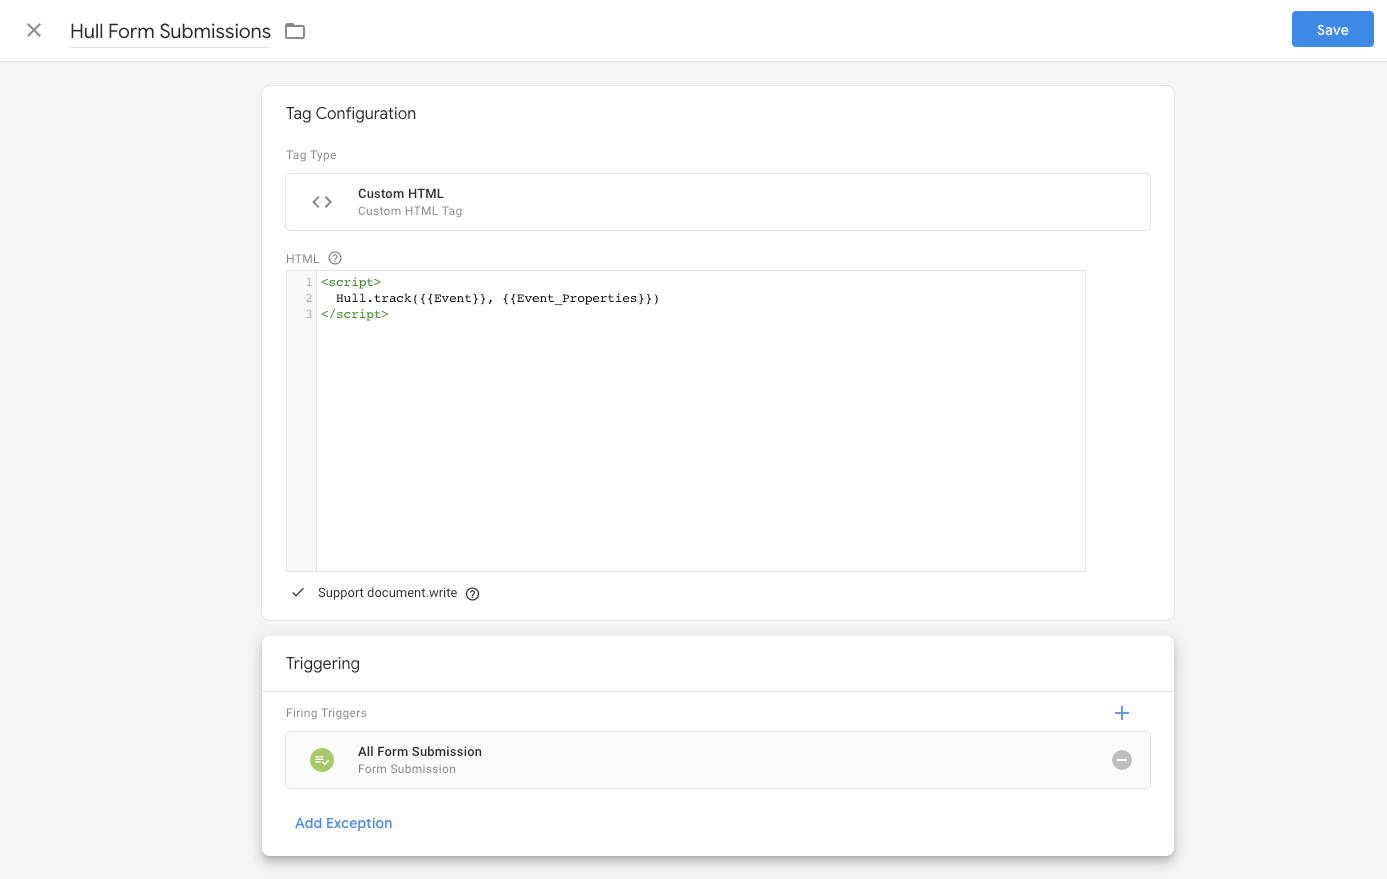Add a firing trigger with plus icon

1122,713
